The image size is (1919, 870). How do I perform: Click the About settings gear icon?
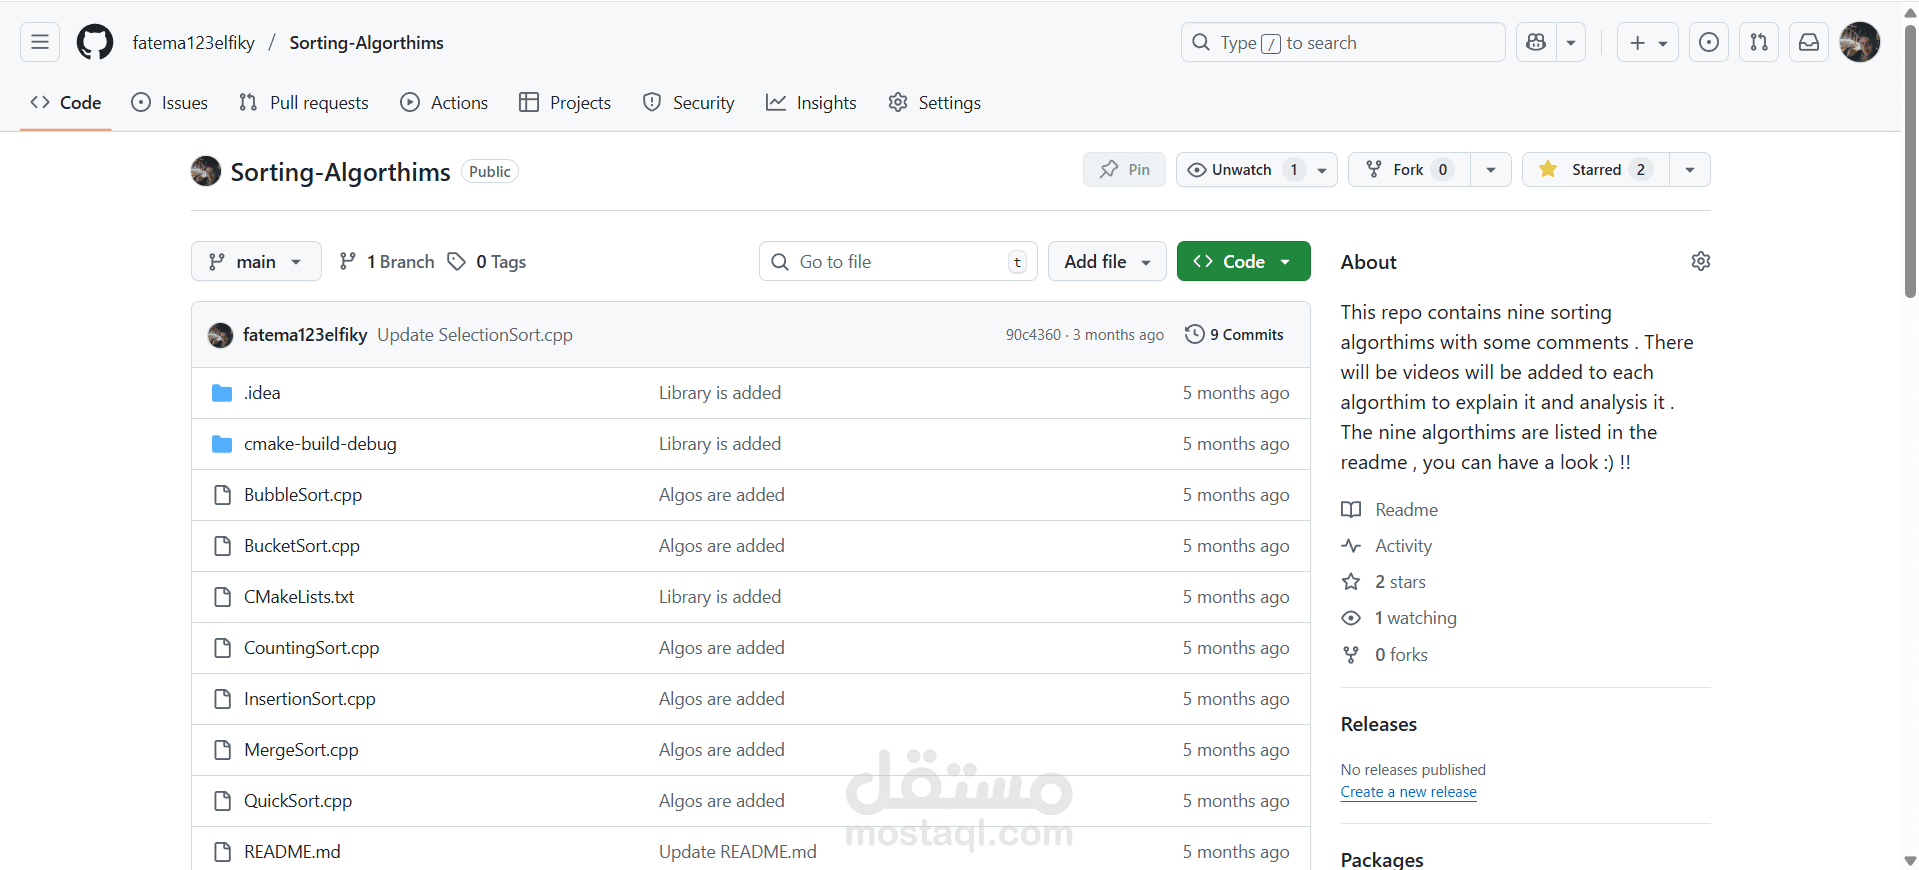tap(1700, 261)
